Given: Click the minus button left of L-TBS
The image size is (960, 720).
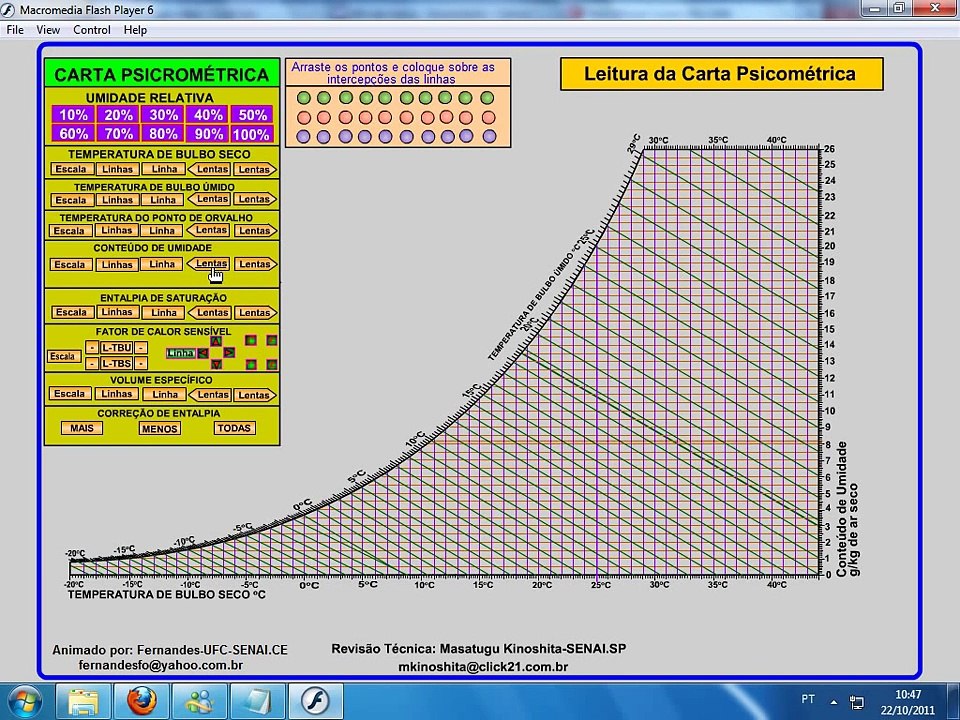Looking at the screenshot, I should tap(92, 364).
